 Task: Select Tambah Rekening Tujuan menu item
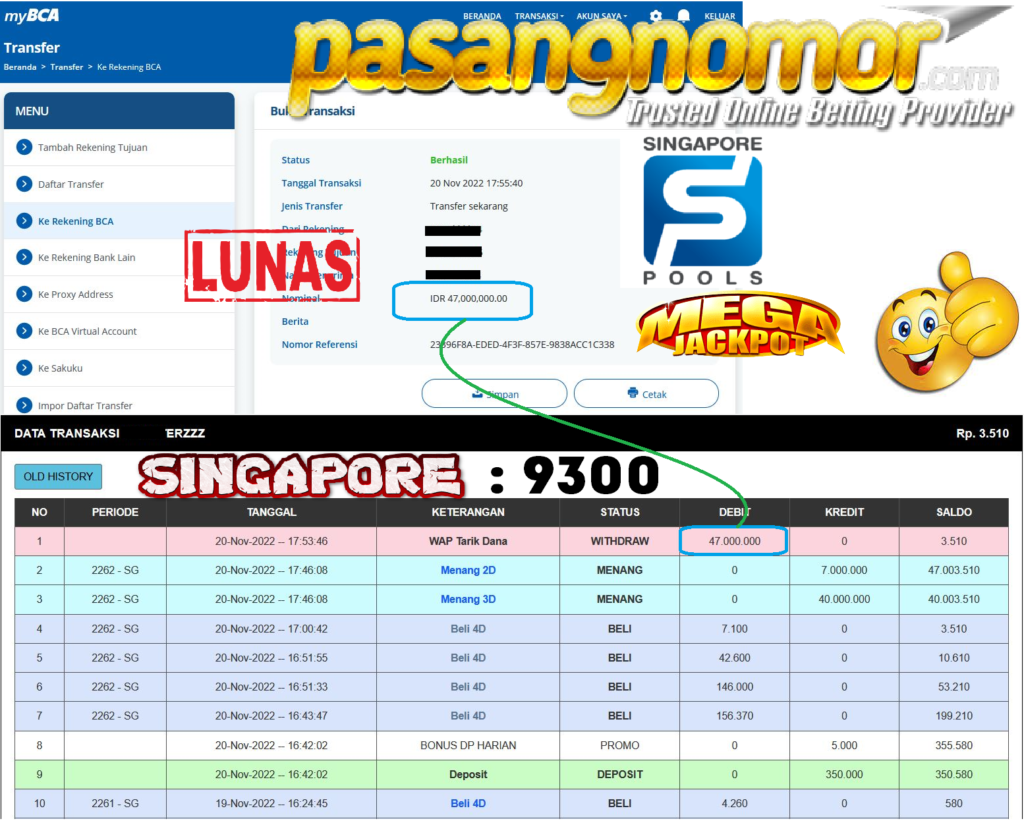(119, 147)
